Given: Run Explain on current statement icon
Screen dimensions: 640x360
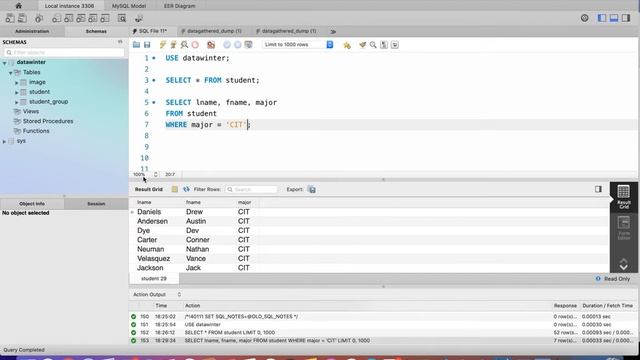Looking at the screenshot, I should coord(184,45).
